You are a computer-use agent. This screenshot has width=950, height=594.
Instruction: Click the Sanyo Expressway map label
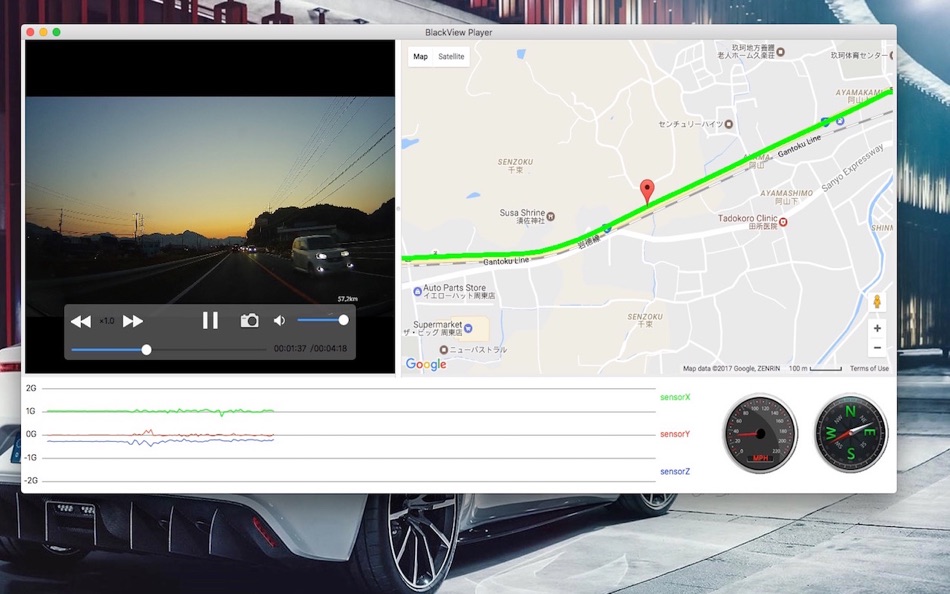point(853,167)
